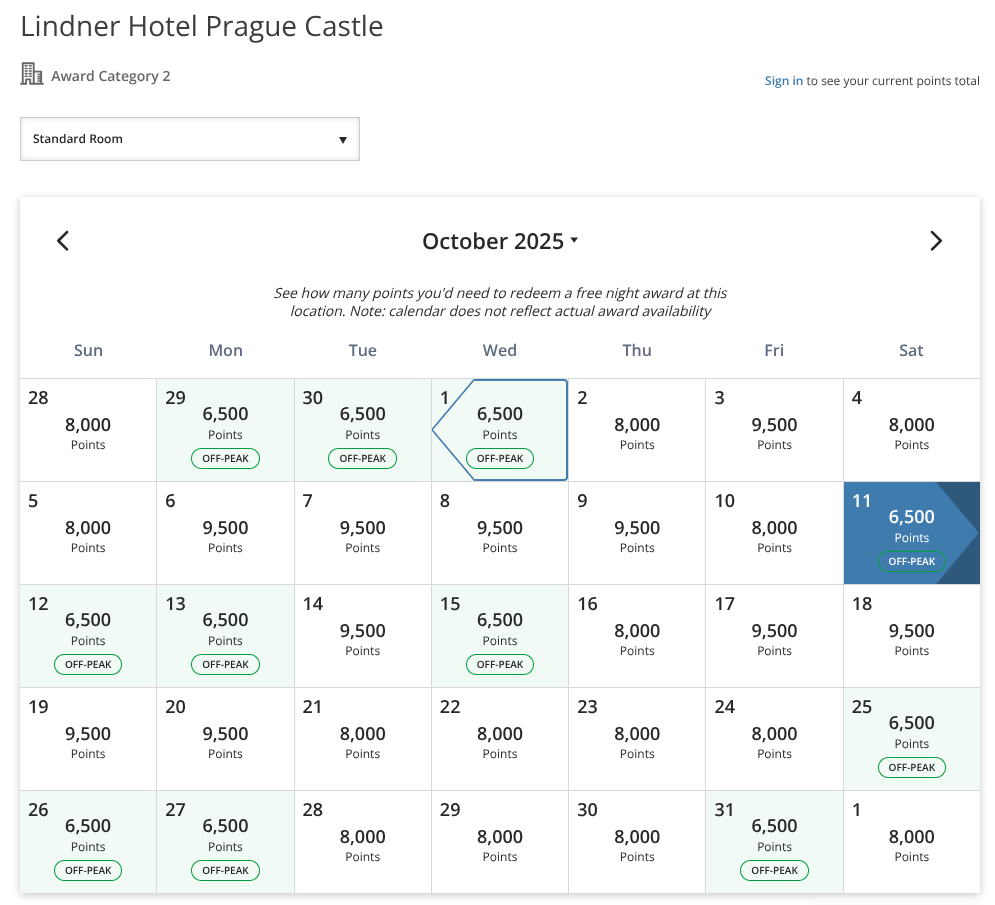Pick October 20 for 9,500 points
The width and height of the screenshot is (995, 905).
click(225, 739)
